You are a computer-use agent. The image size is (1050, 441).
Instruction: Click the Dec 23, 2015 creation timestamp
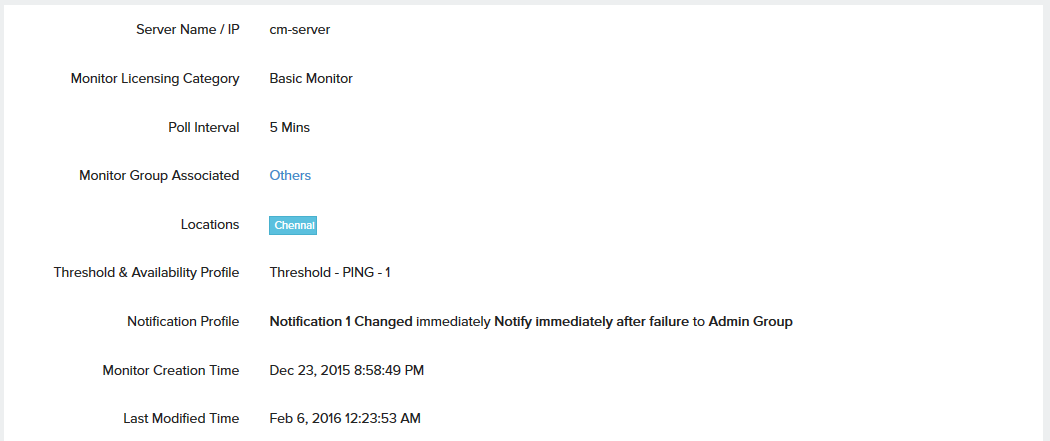(x=347, y=371)
